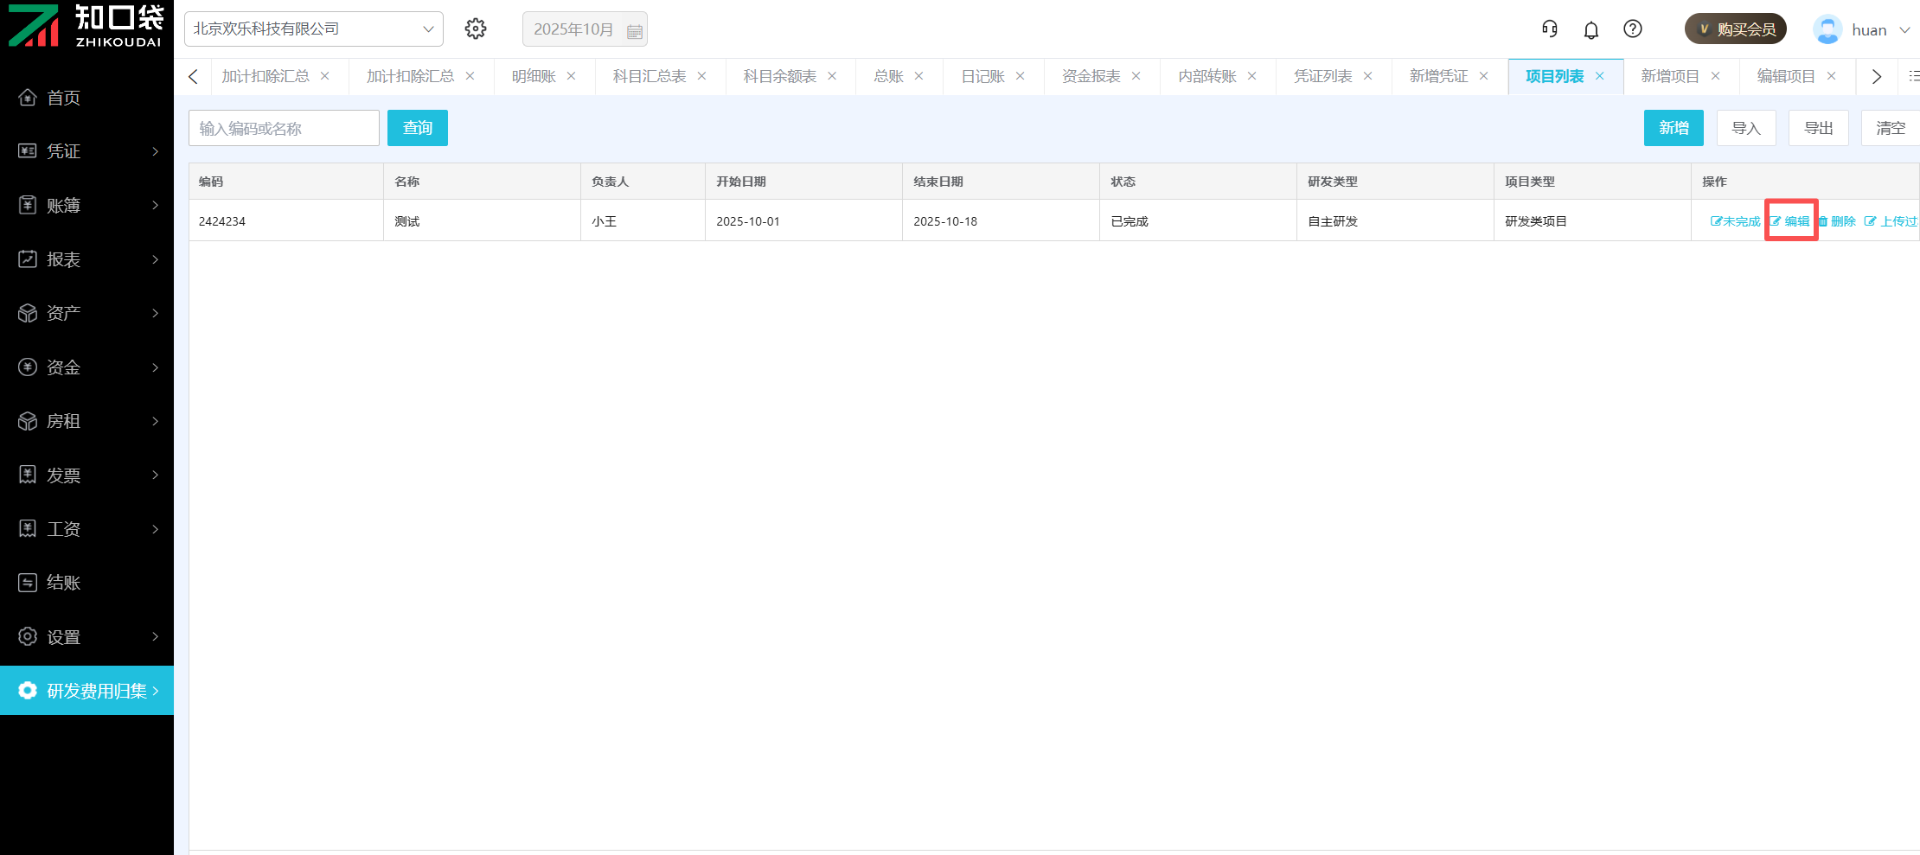Focus the code or name search field
Screen dimensions: 1920x855
284,128
